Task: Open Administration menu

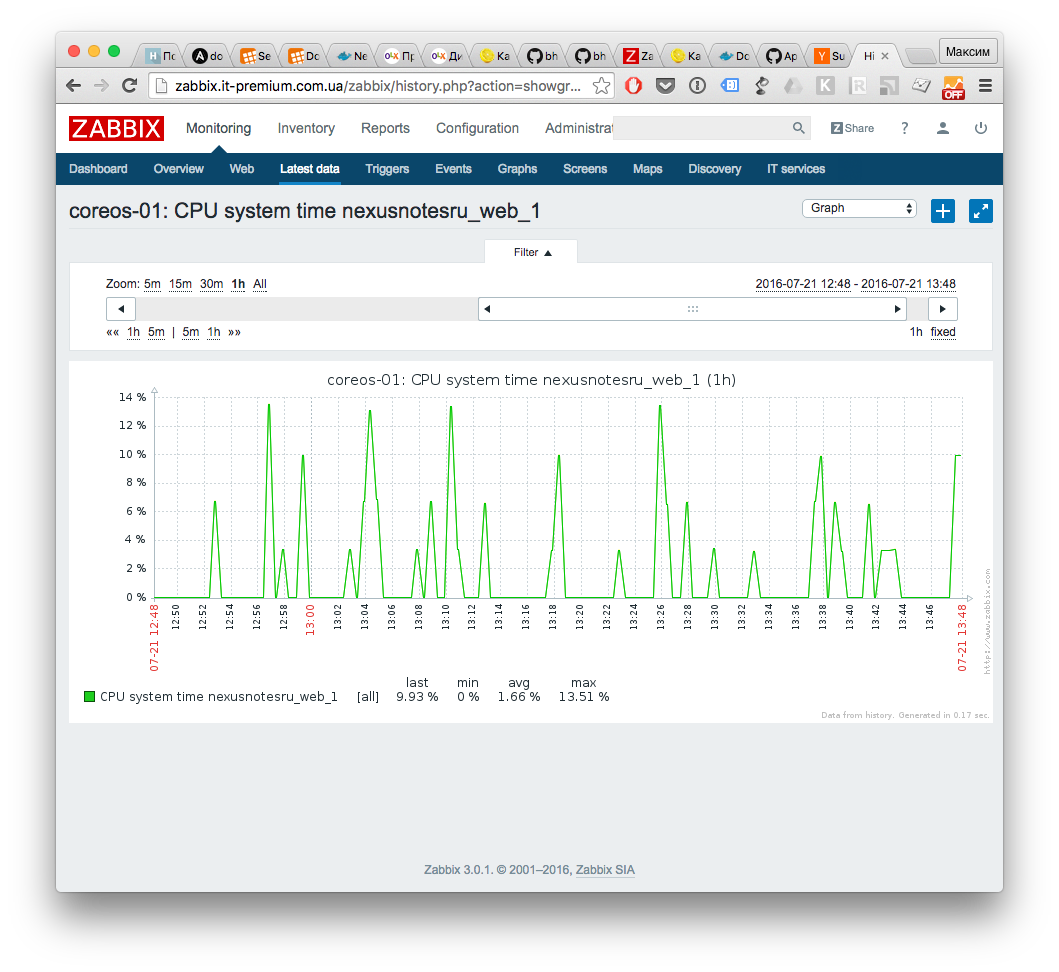Action: click(579, 128)
